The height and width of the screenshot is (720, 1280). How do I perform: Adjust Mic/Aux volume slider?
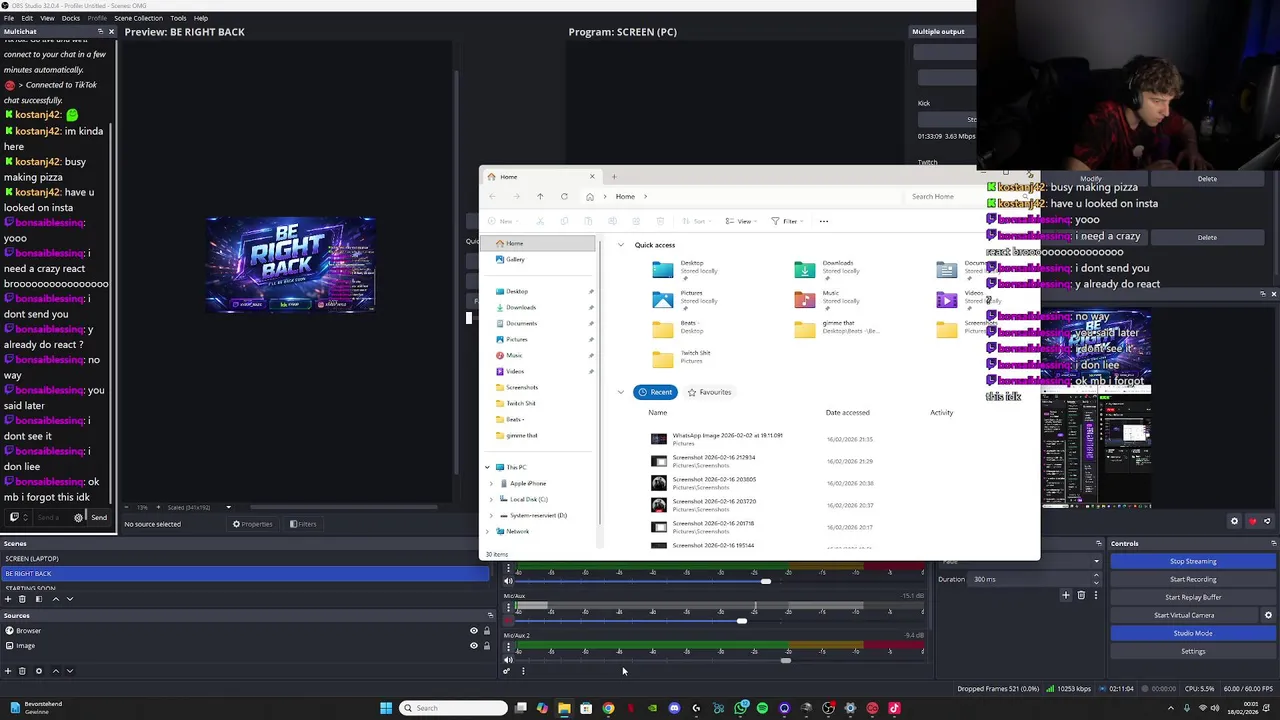741,621
